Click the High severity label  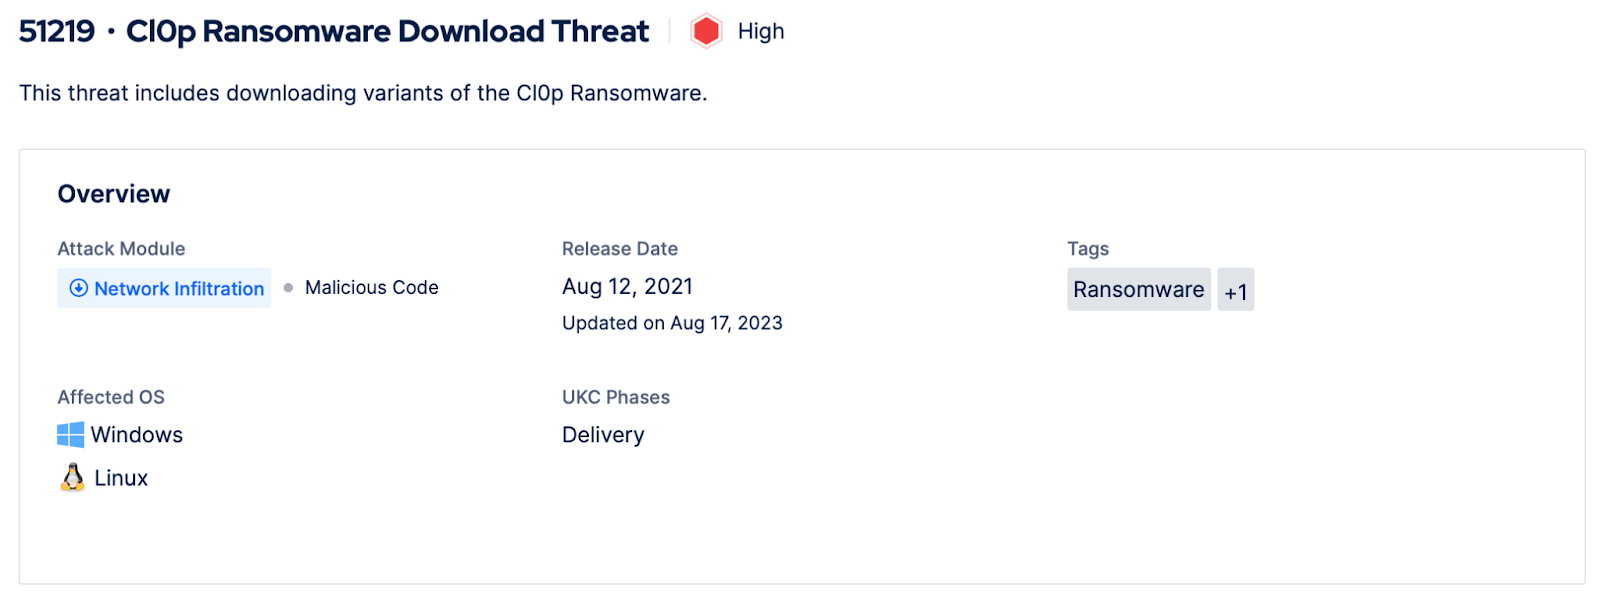[760, 32]
